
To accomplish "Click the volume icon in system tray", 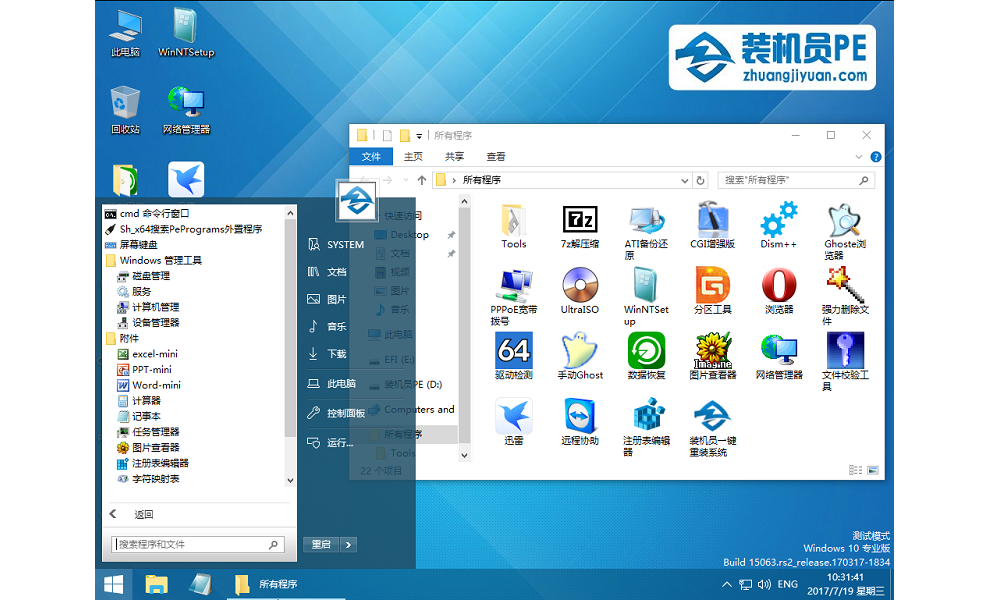I will point(763,584).
